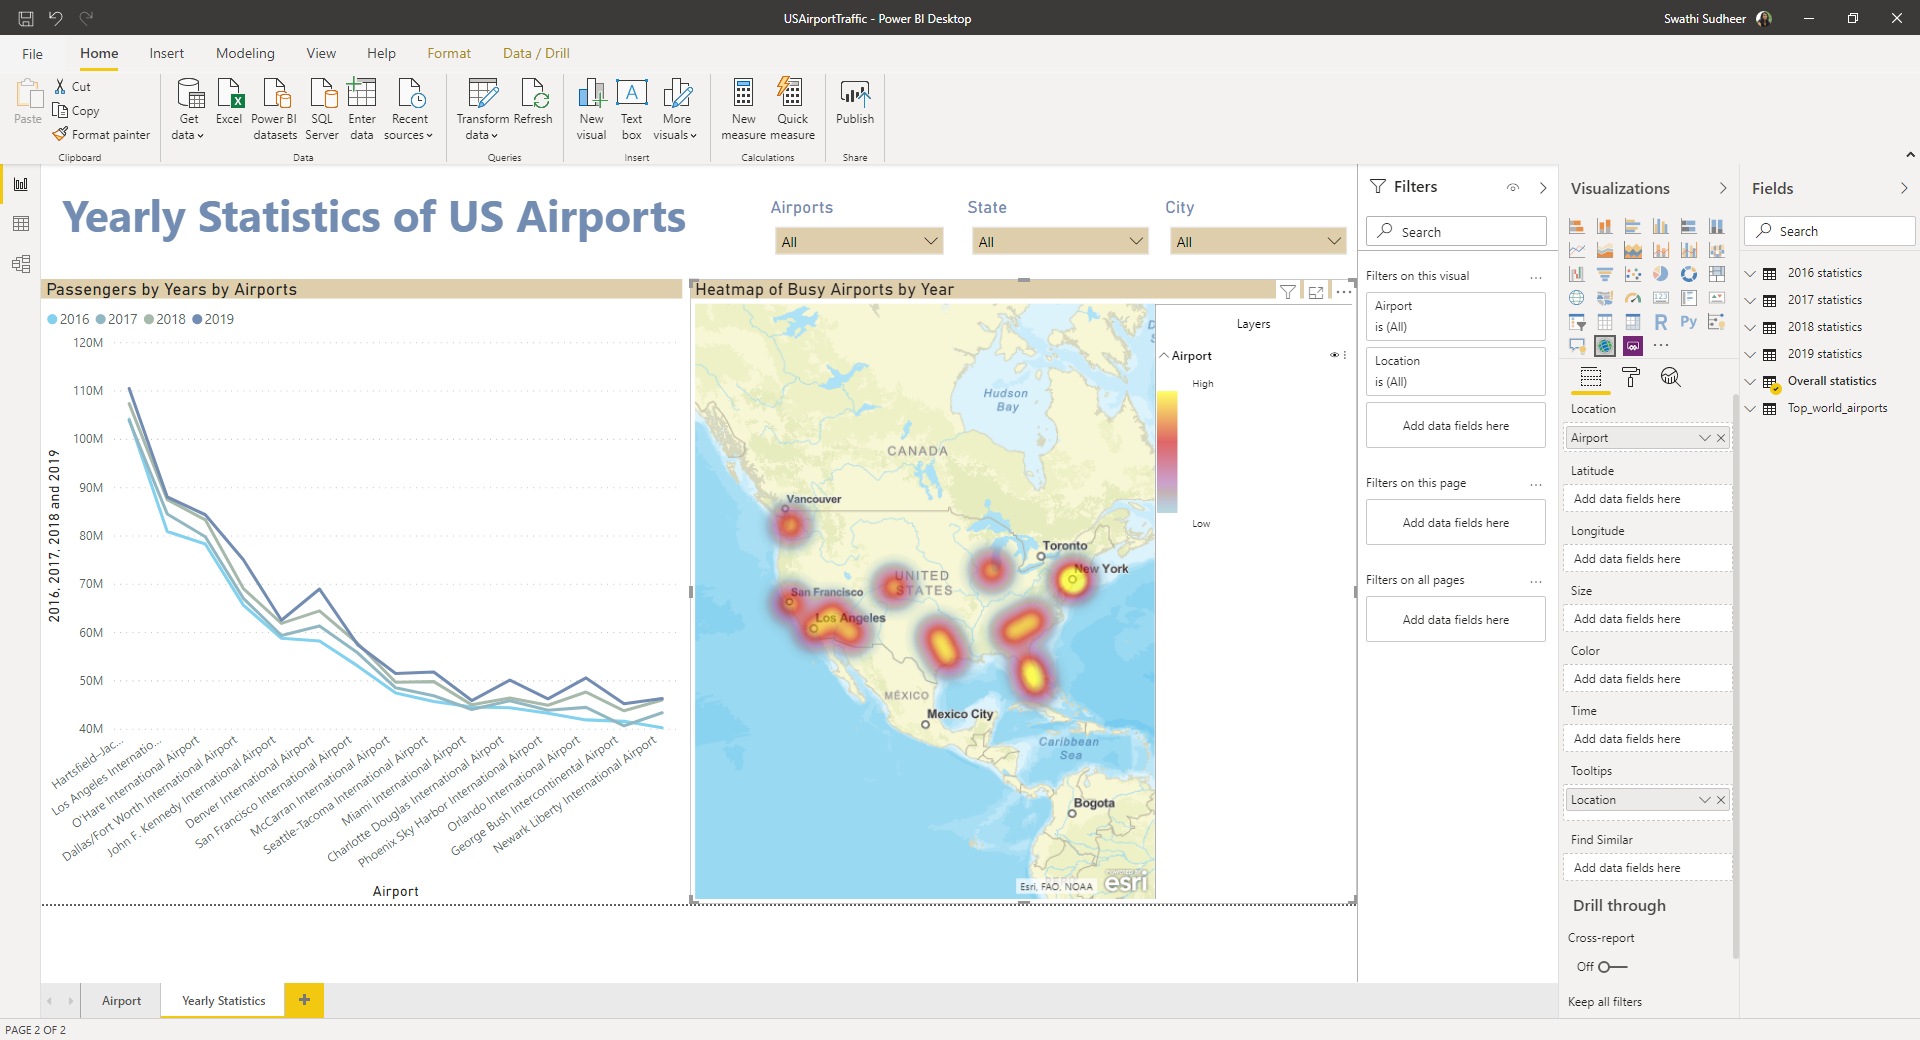Collapse the Airport layer in Layers
Screen dimensions: 1920x1040
1164,355
